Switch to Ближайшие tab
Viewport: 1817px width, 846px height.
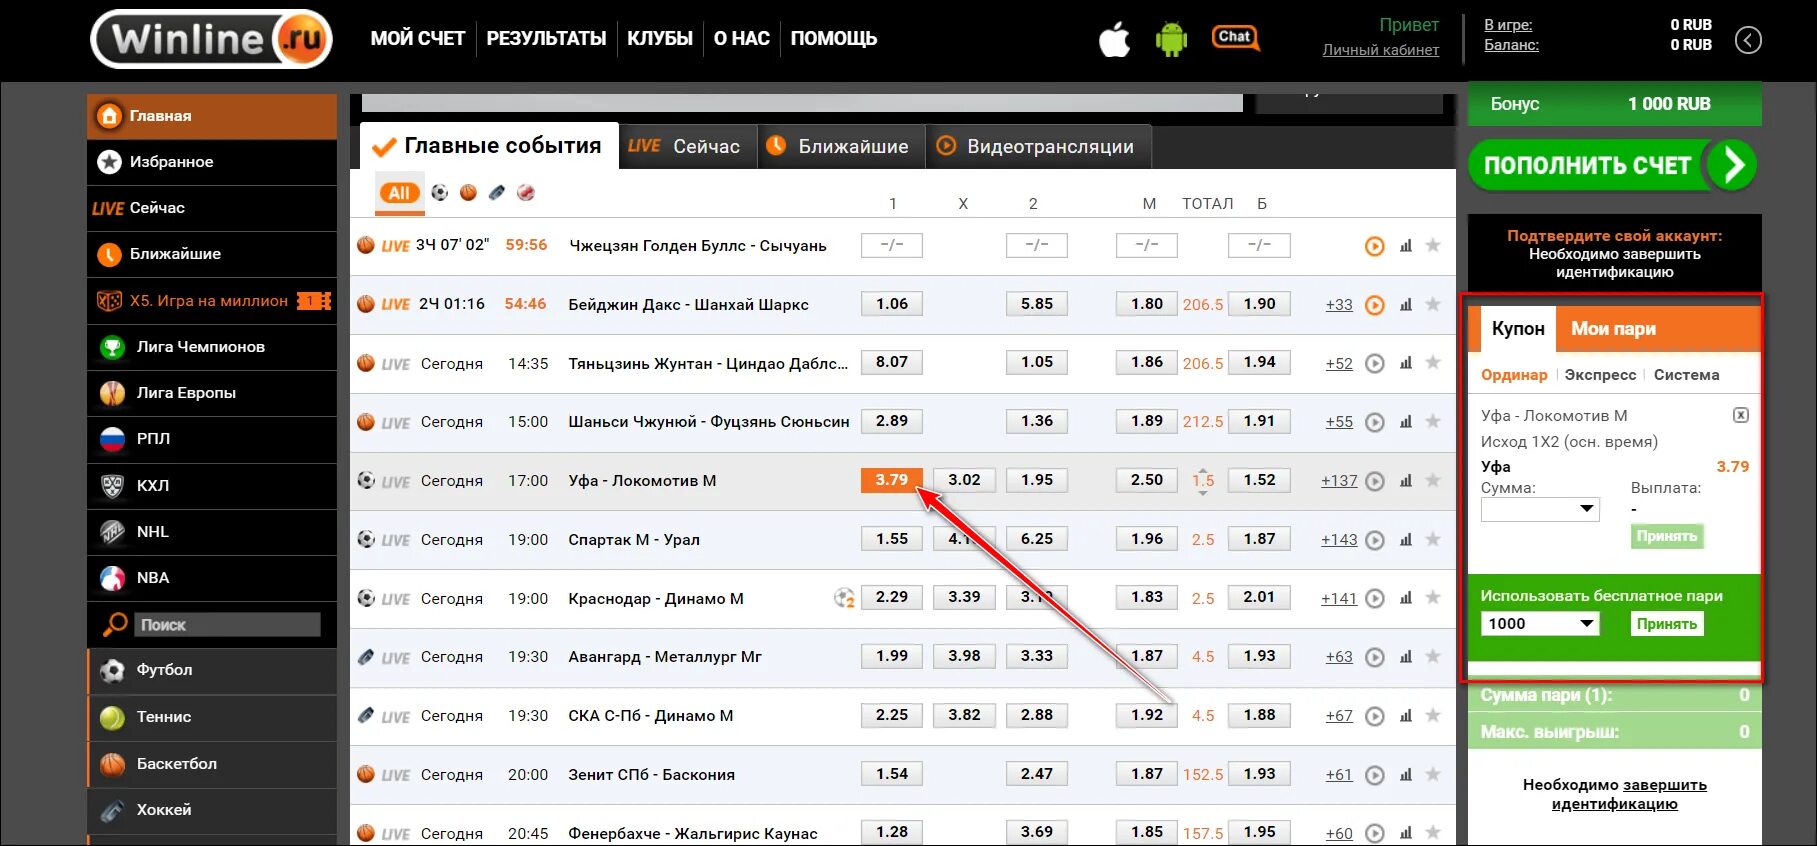tap(840, 147)
